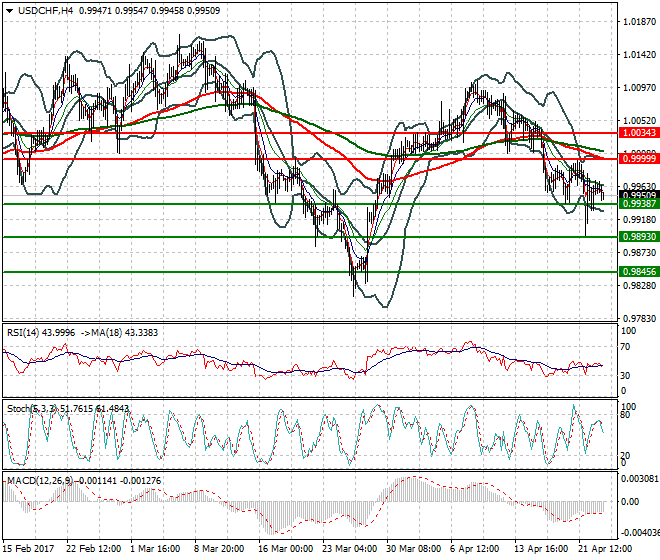Click RSI scale level 30

point(625,375)
